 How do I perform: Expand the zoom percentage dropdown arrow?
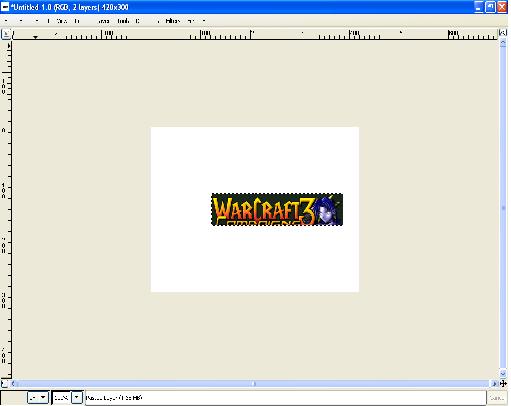[x=77, y=397]
